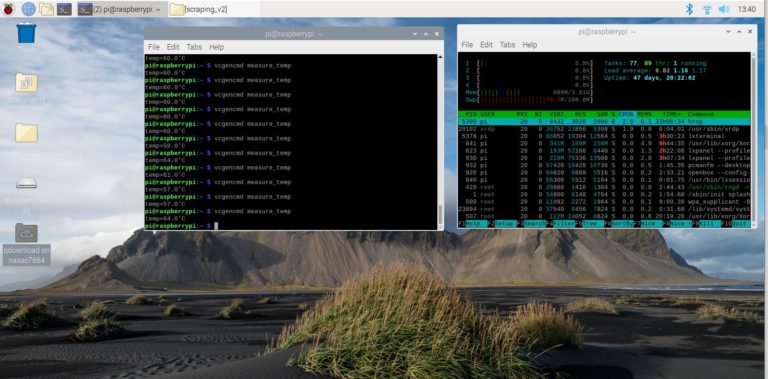Switch to the (2) pi@raspberrypi taskbar button
The image size is (768, 379).
121,9
